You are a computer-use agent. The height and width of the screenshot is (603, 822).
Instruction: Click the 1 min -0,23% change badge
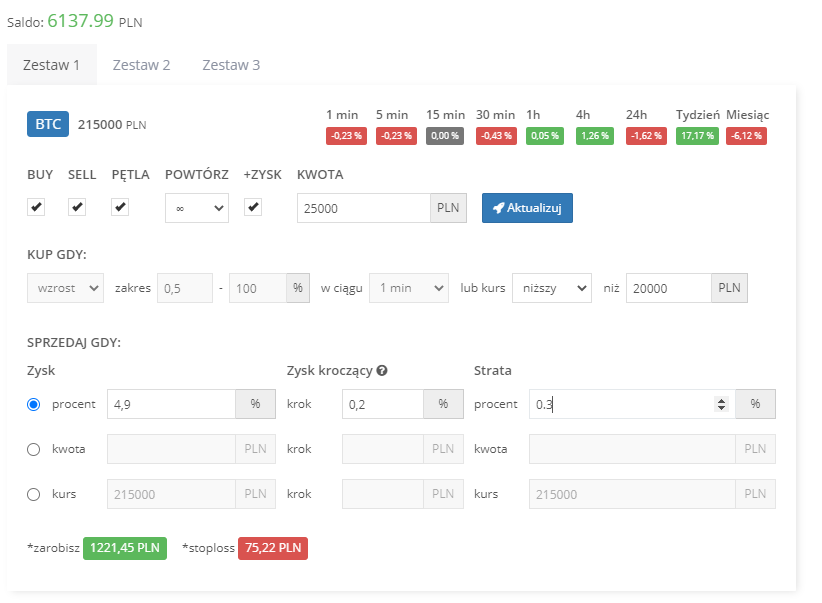346,136
